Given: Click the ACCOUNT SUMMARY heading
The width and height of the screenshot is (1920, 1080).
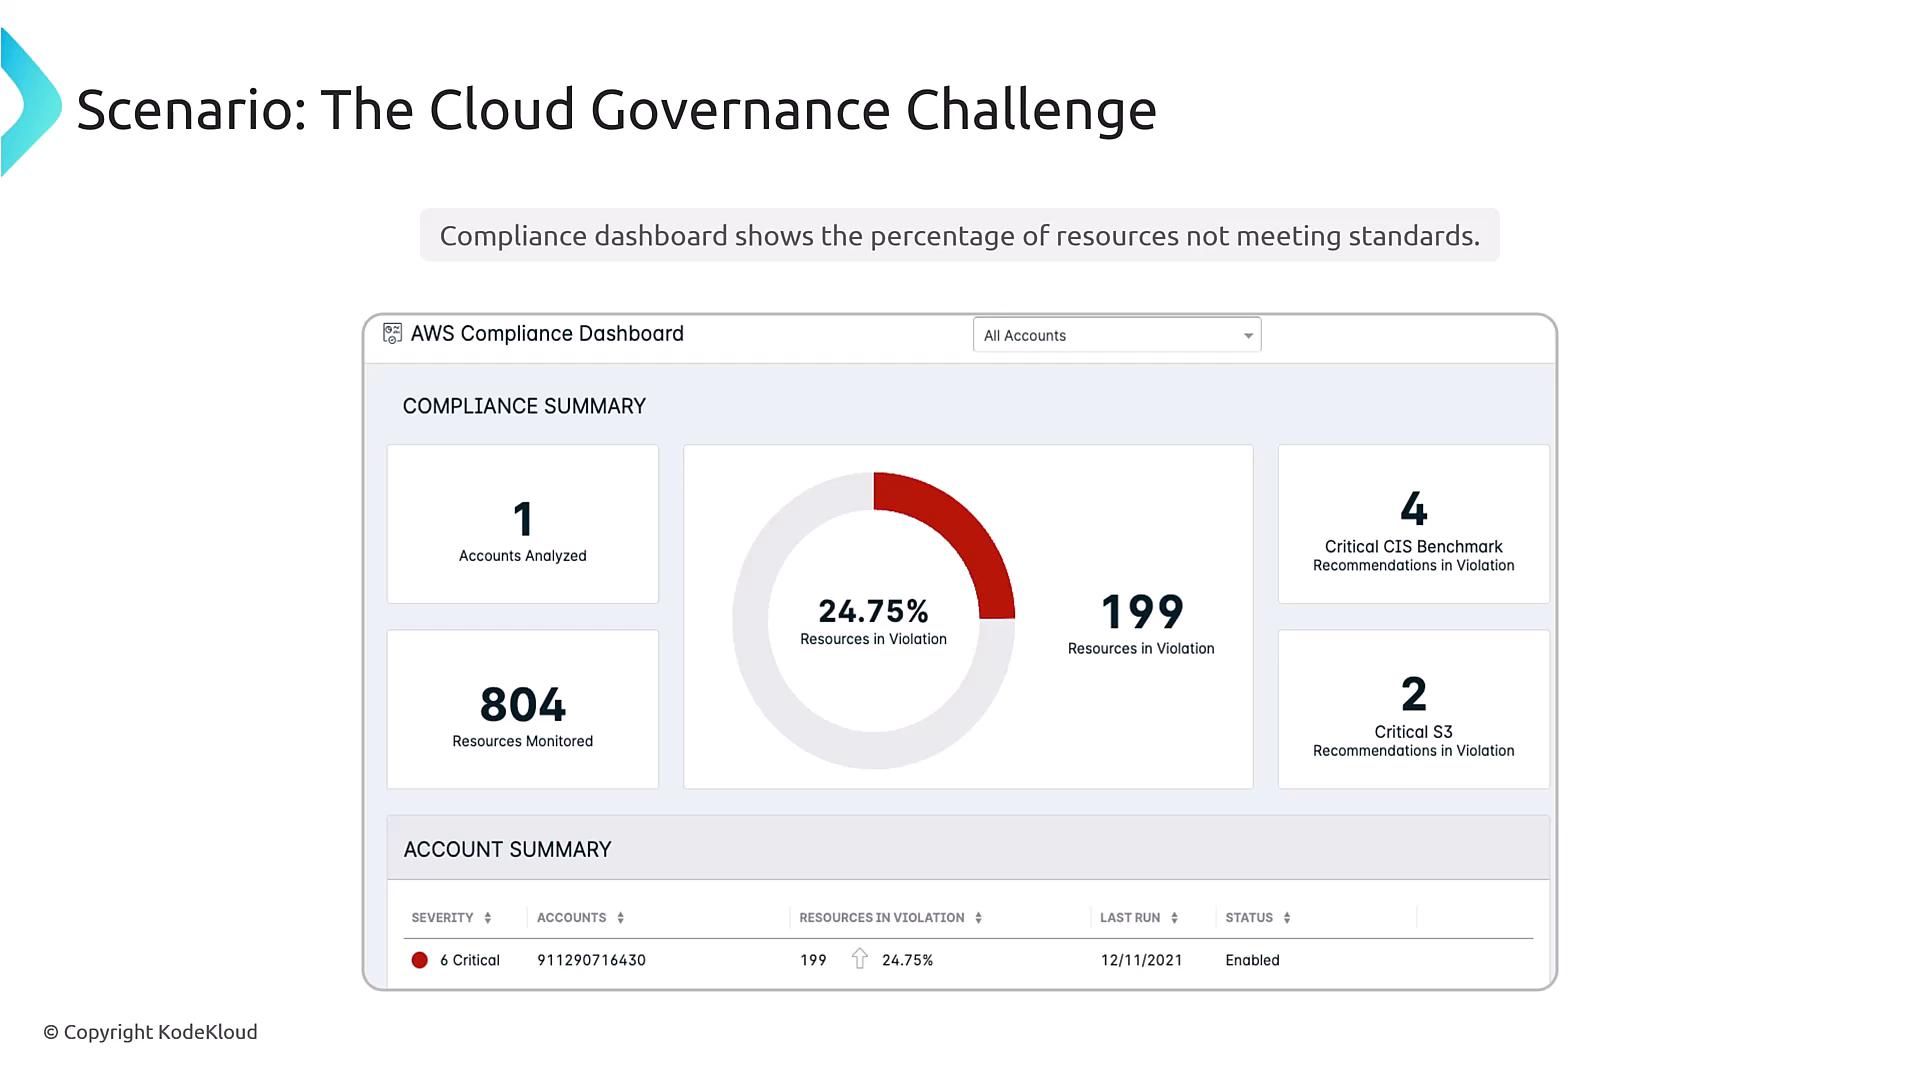Looking at the screenshot, I should tap(507, 849).
